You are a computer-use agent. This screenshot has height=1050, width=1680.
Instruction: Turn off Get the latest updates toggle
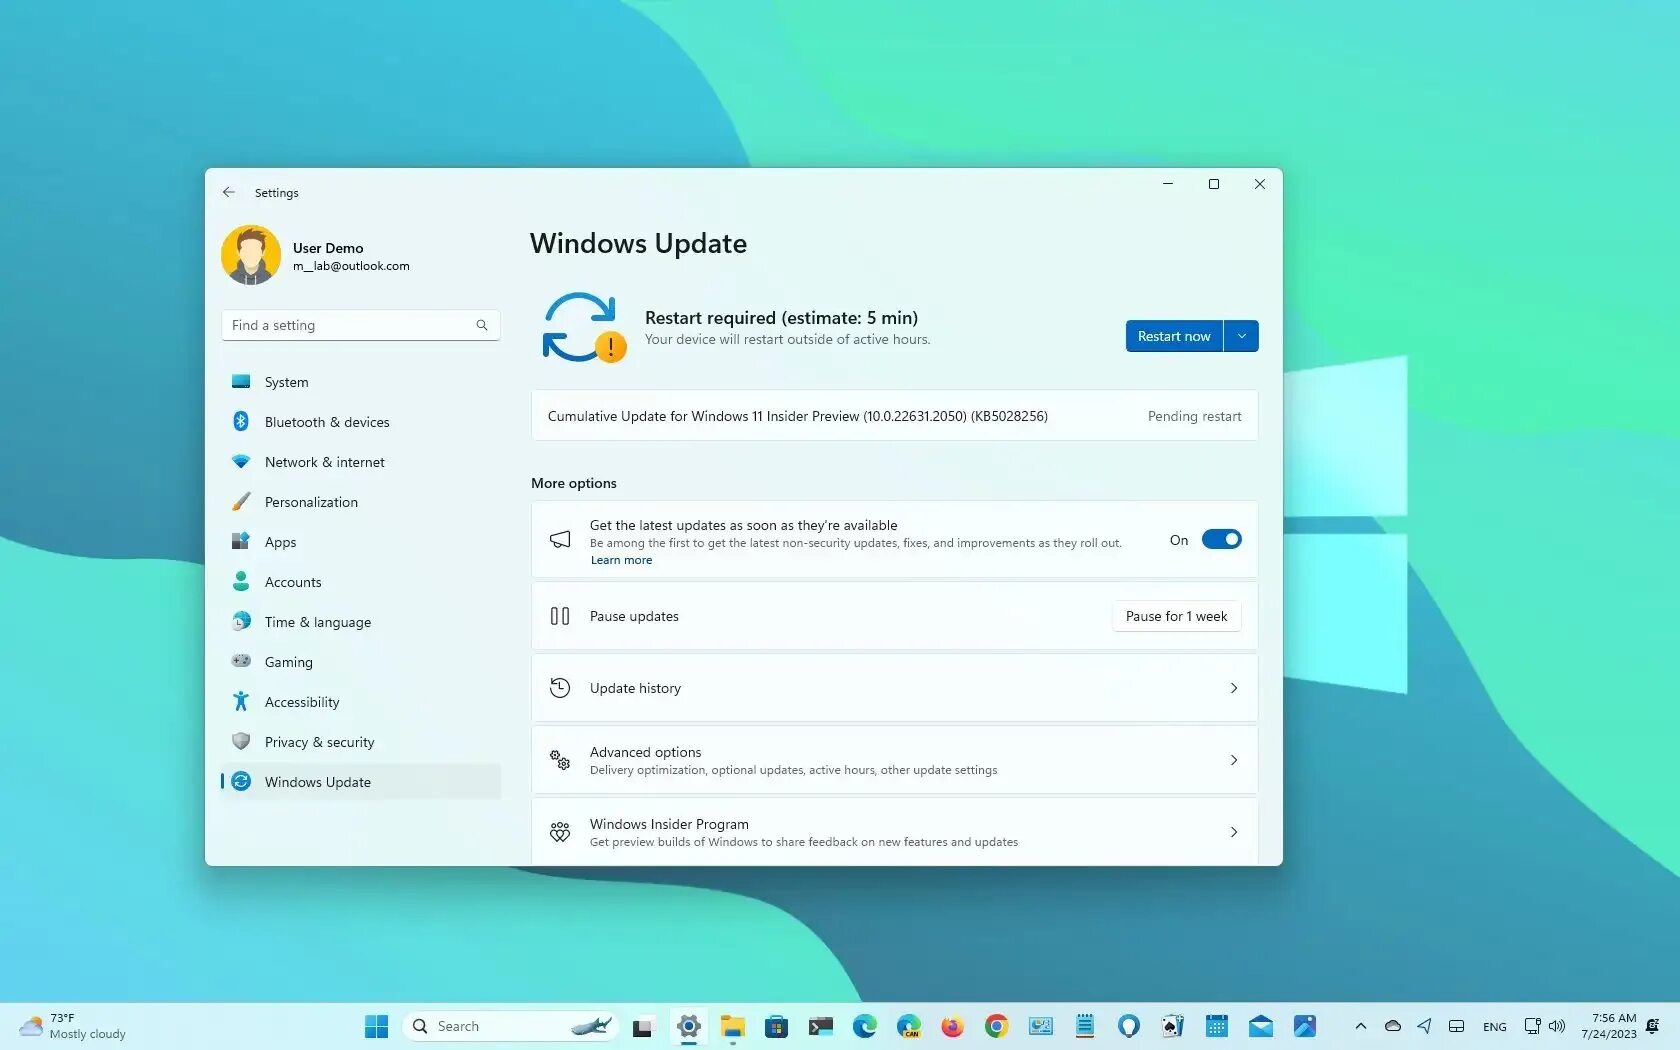[1221, 540]
